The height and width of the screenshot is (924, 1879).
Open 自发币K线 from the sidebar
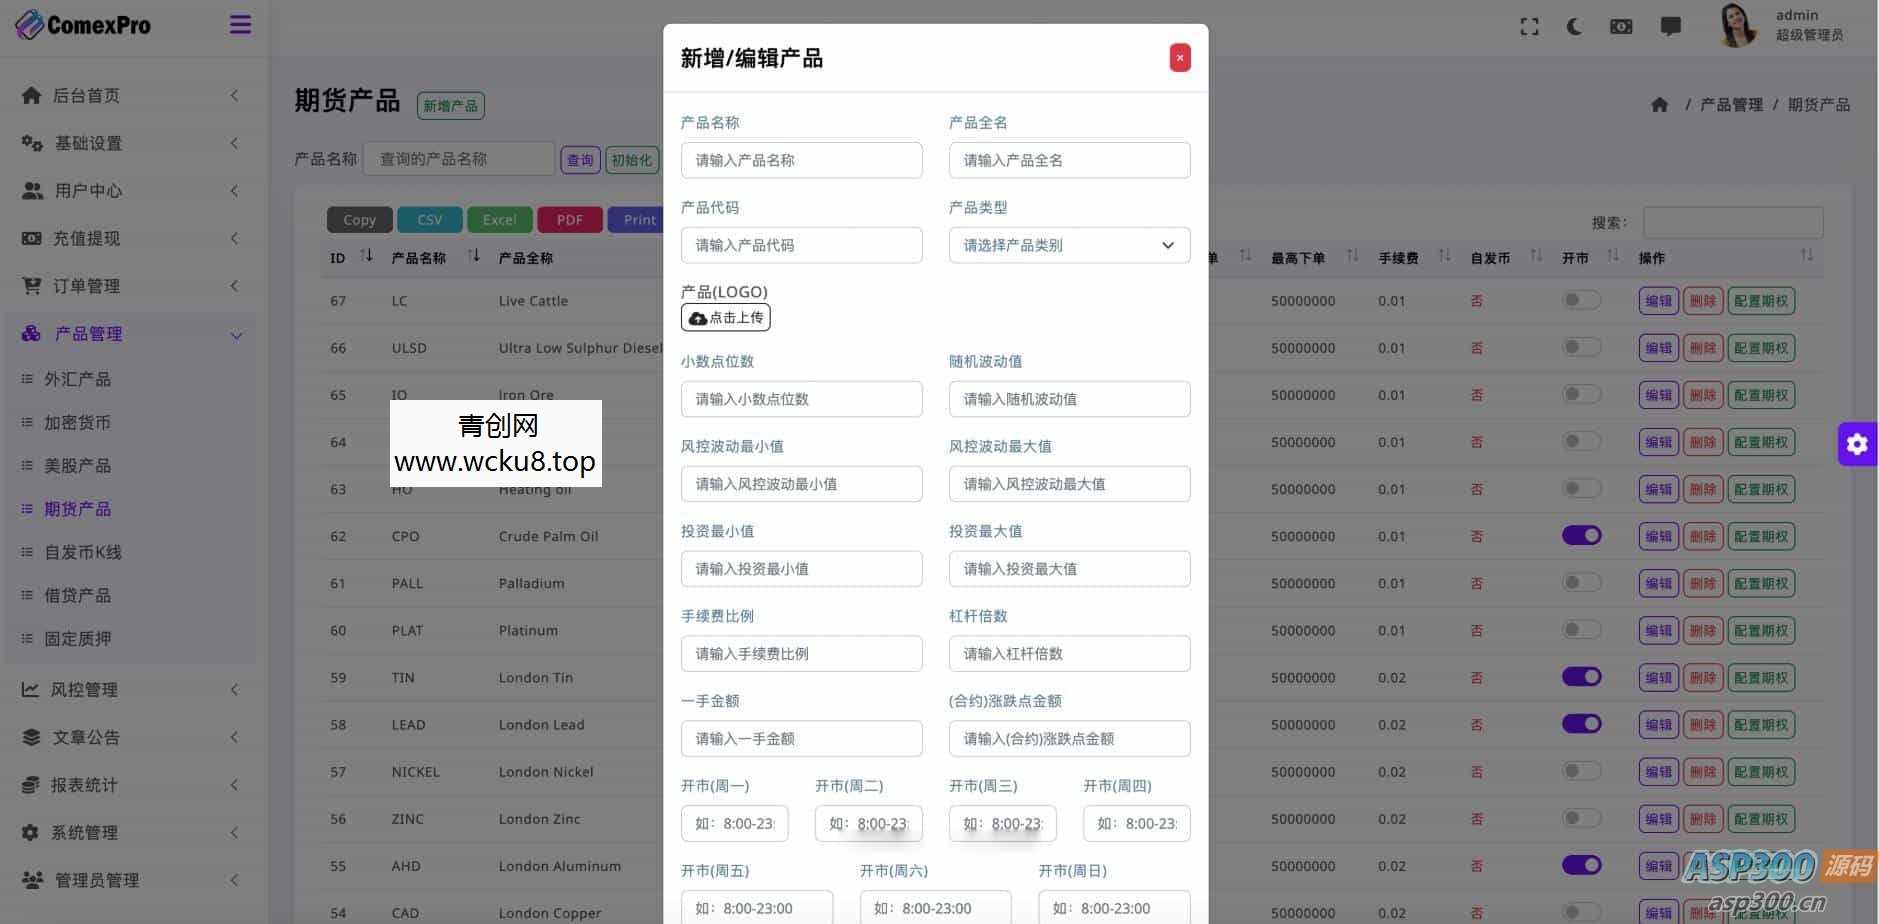(85, 552)
